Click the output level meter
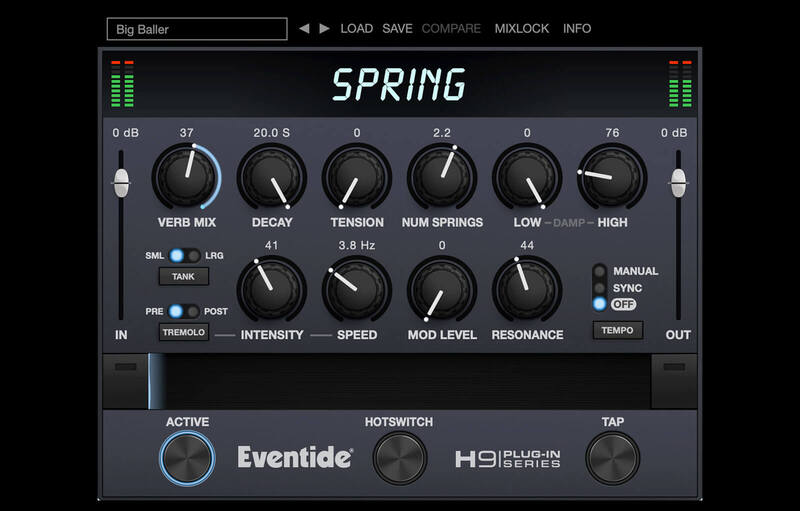The height and width of the screenshot is (511, 800). click(681, 84)
